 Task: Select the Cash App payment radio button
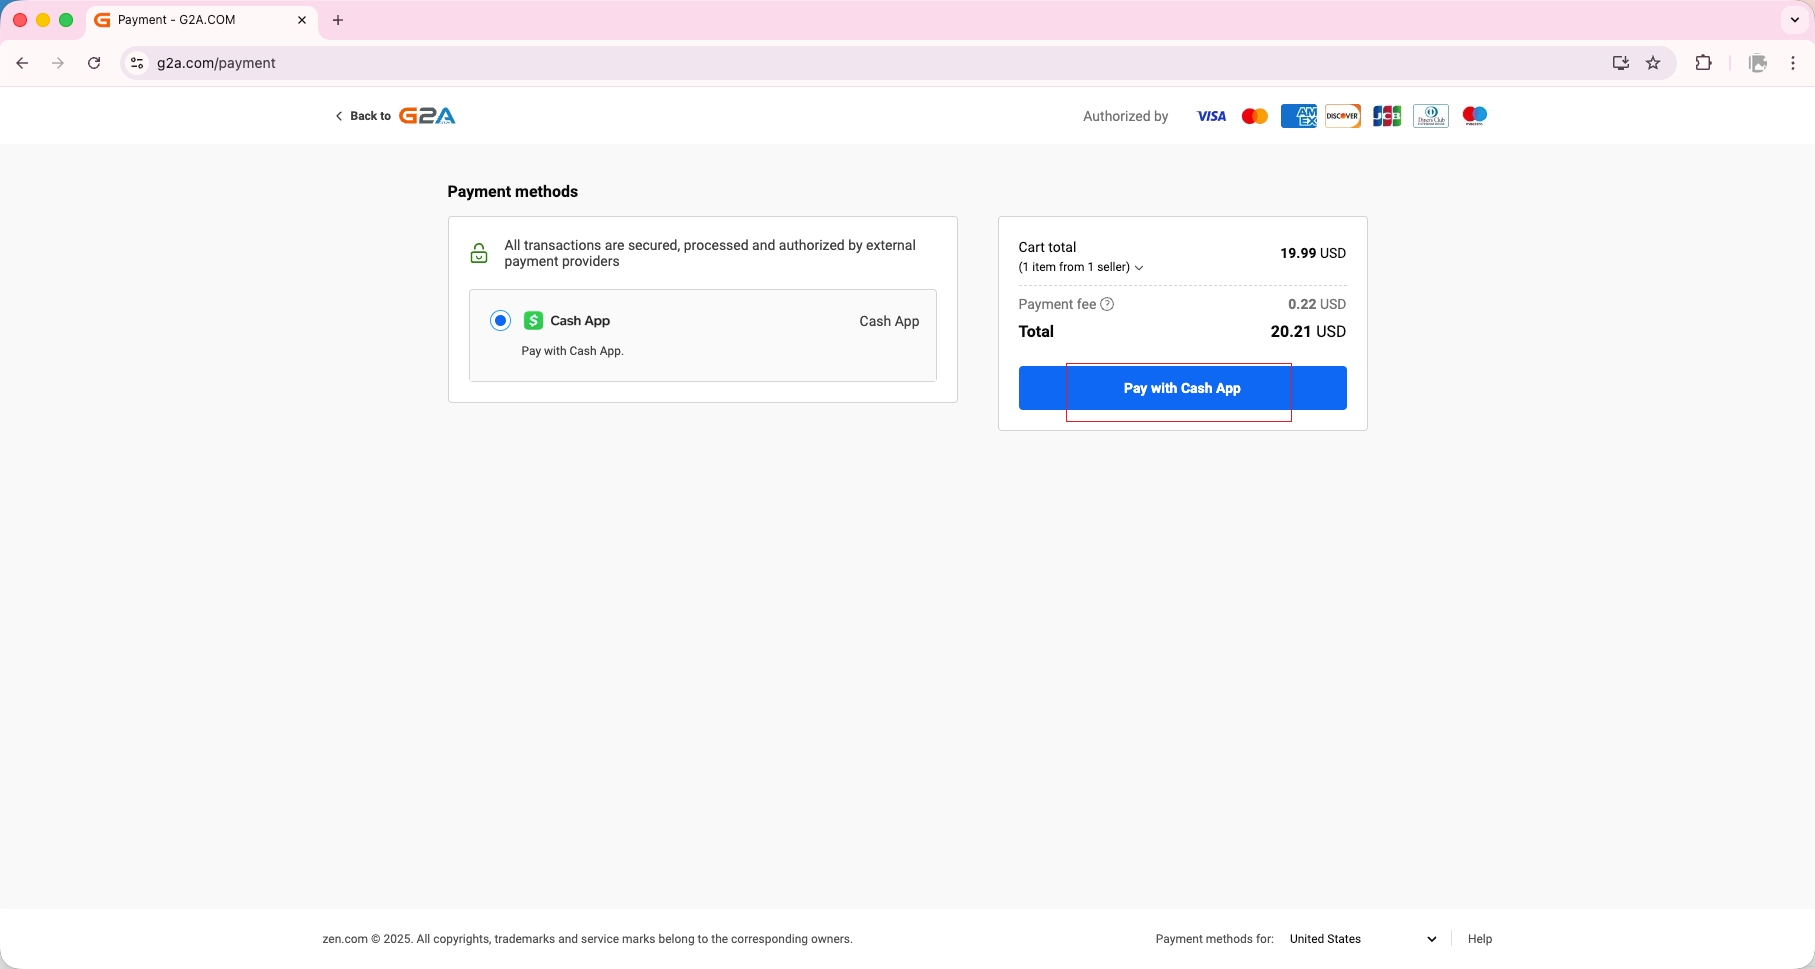coord(500,320)
